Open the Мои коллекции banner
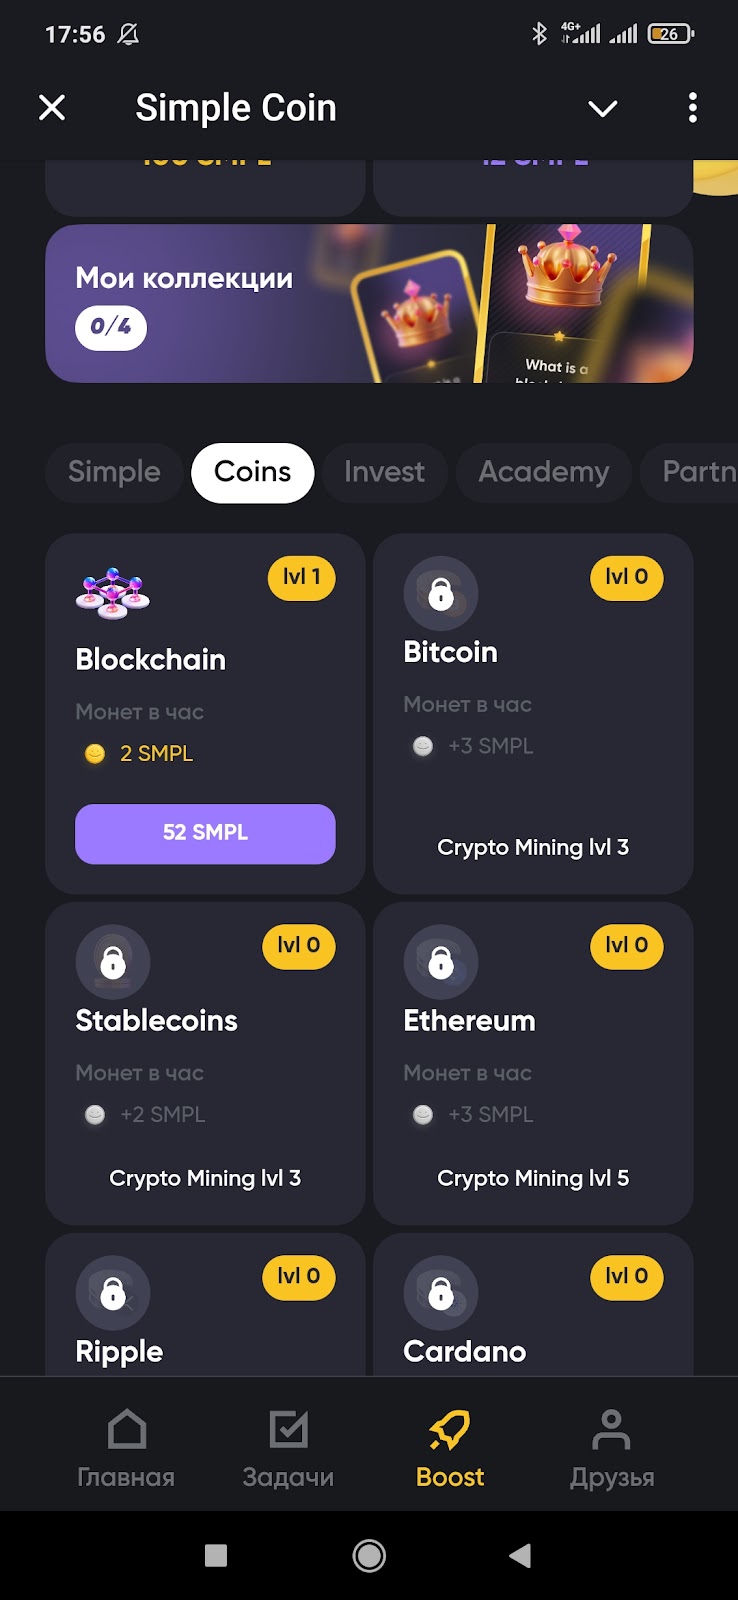This screenshot has height=1600, width=738. [368, 303]
